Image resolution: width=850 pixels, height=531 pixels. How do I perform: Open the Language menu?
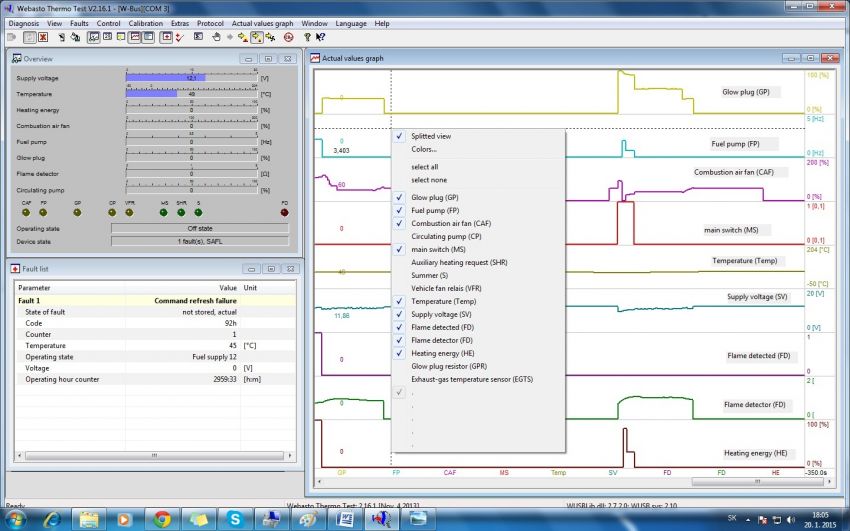coord(351,22)
